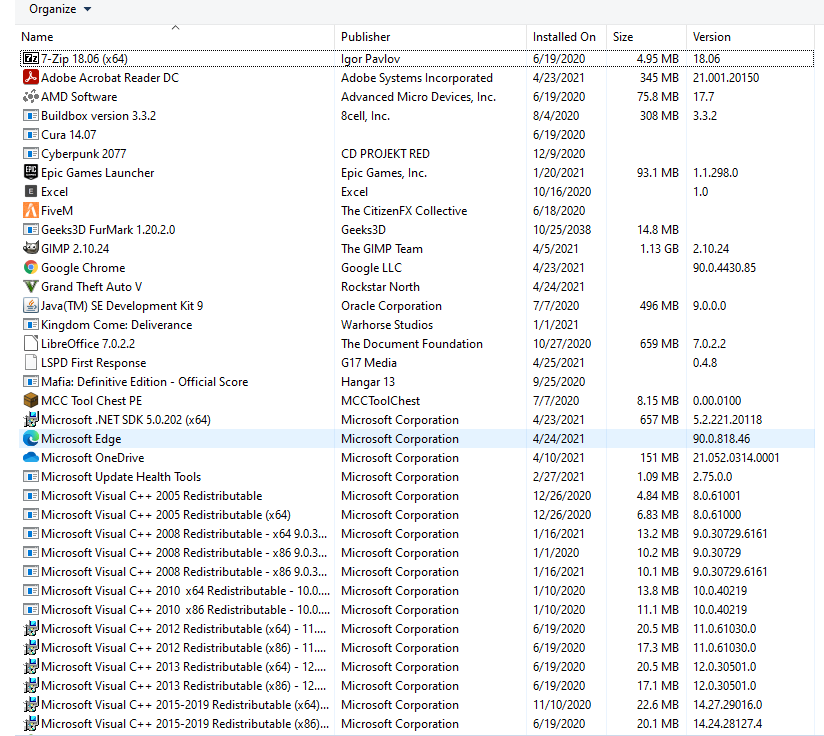The height and width of the screenshot is (736, 824).
Task: Click the Google Chrome icon
Action: point(31,267)
